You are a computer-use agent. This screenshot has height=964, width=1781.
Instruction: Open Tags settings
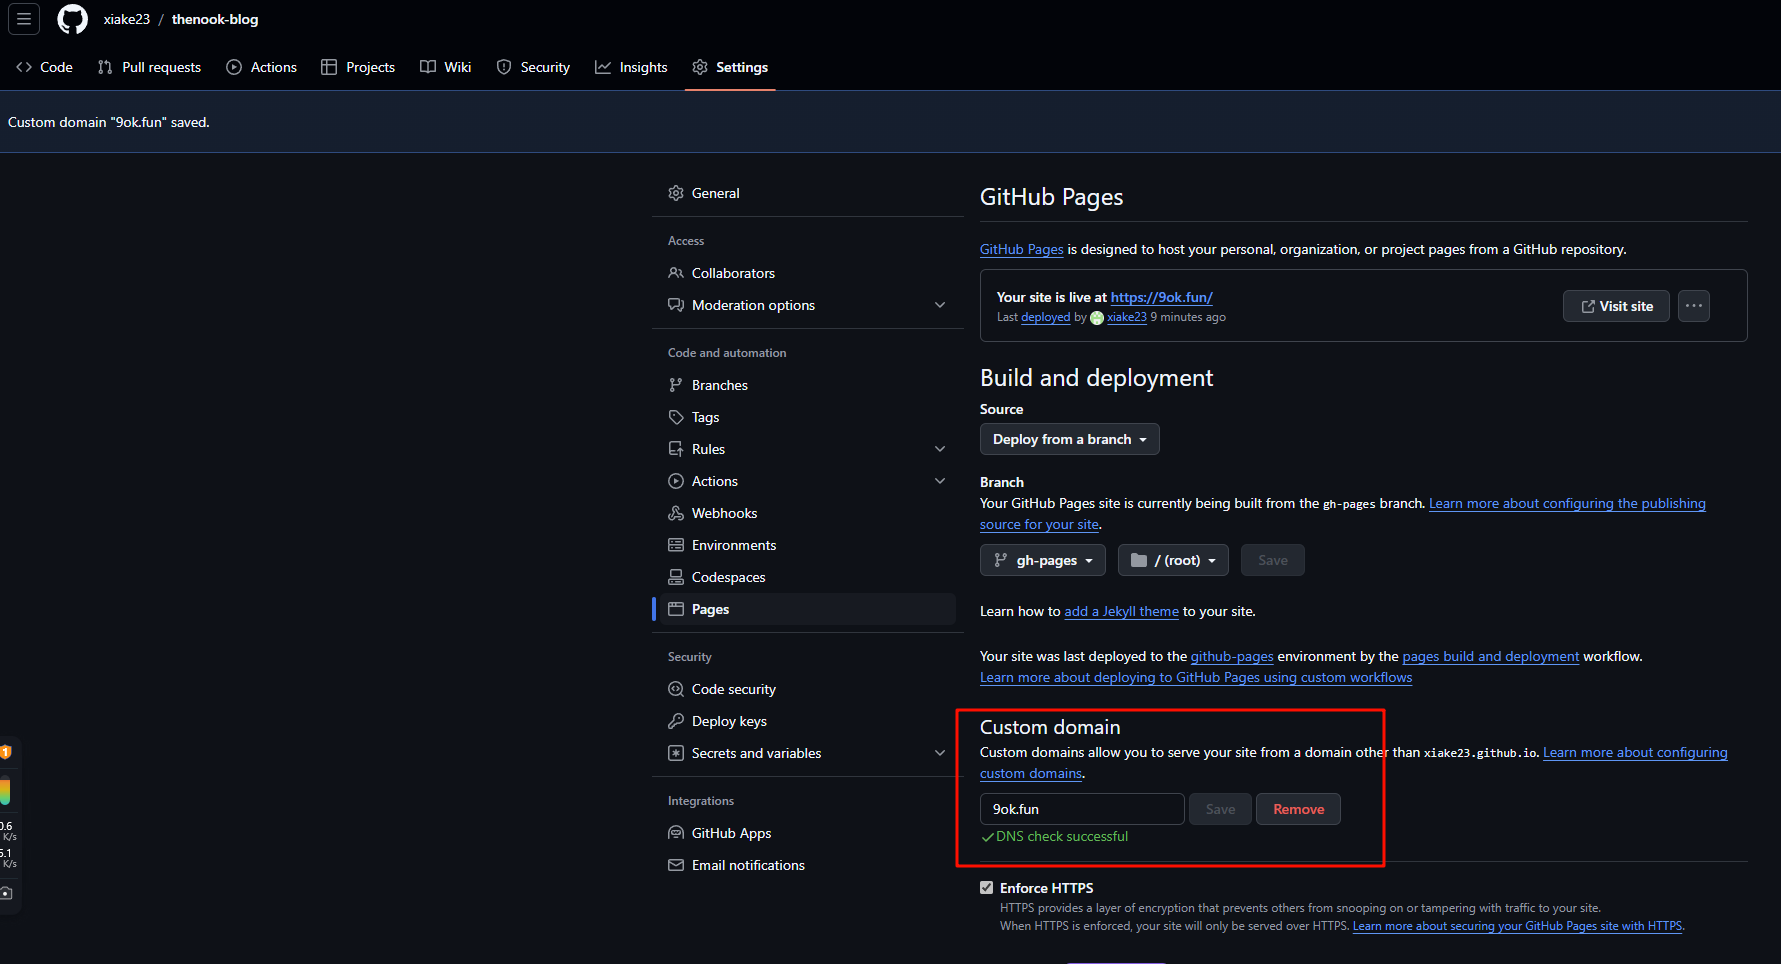[808, 417]
